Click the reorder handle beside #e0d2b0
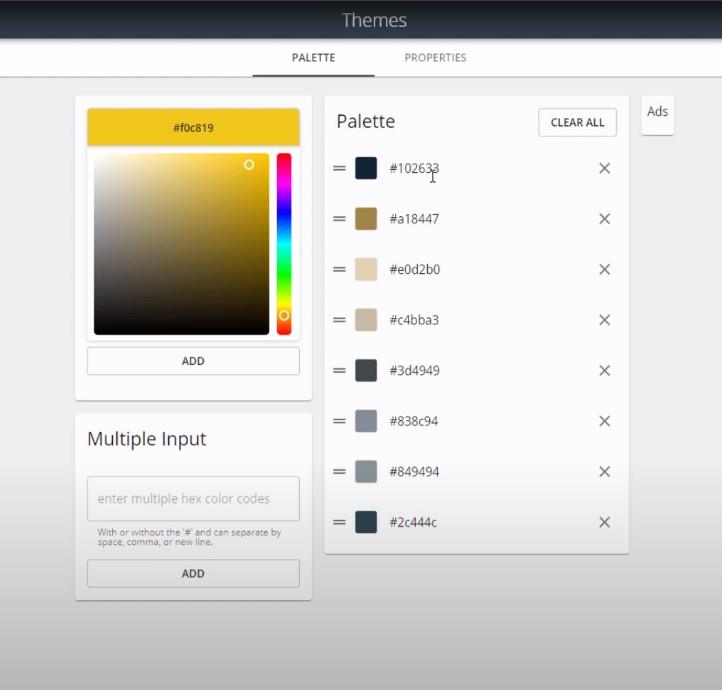 [339, 269]
